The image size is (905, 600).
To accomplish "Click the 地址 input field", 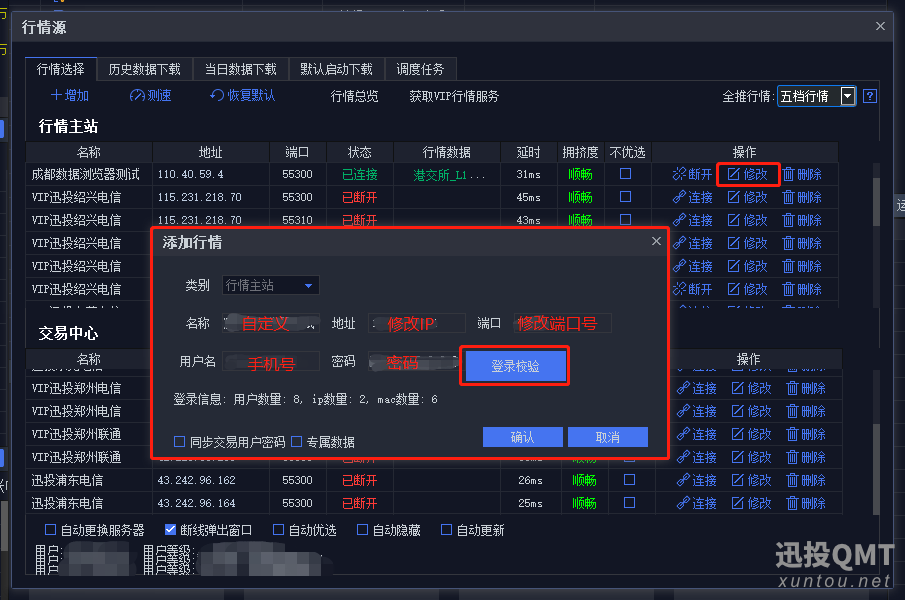I will (x=417, y=323).
